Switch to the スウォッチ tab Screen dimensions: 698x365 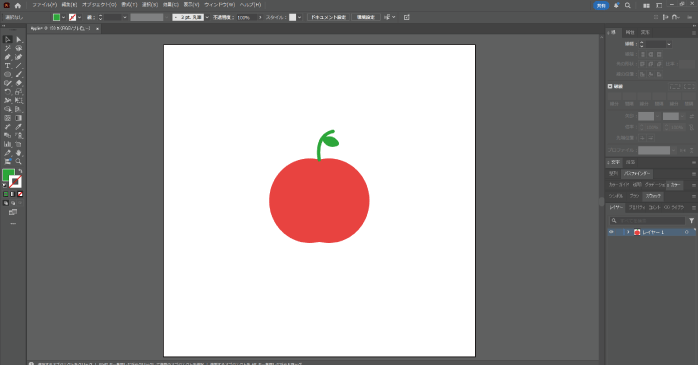tap(653, 196)
